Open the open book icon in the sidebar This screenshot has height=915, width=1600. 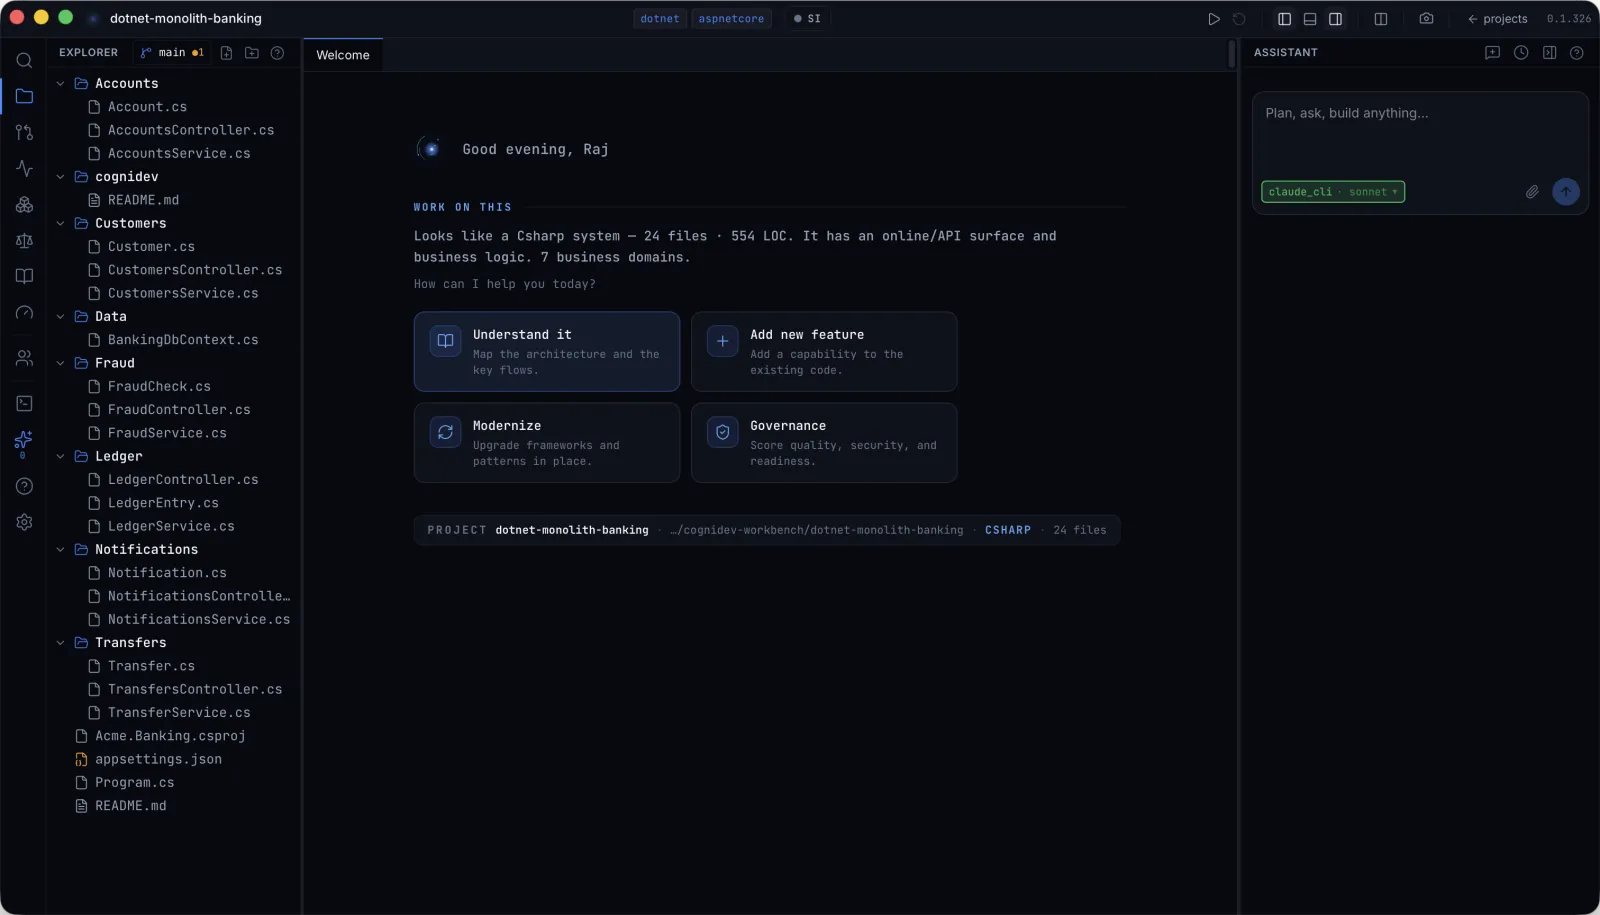coord(24,277)
